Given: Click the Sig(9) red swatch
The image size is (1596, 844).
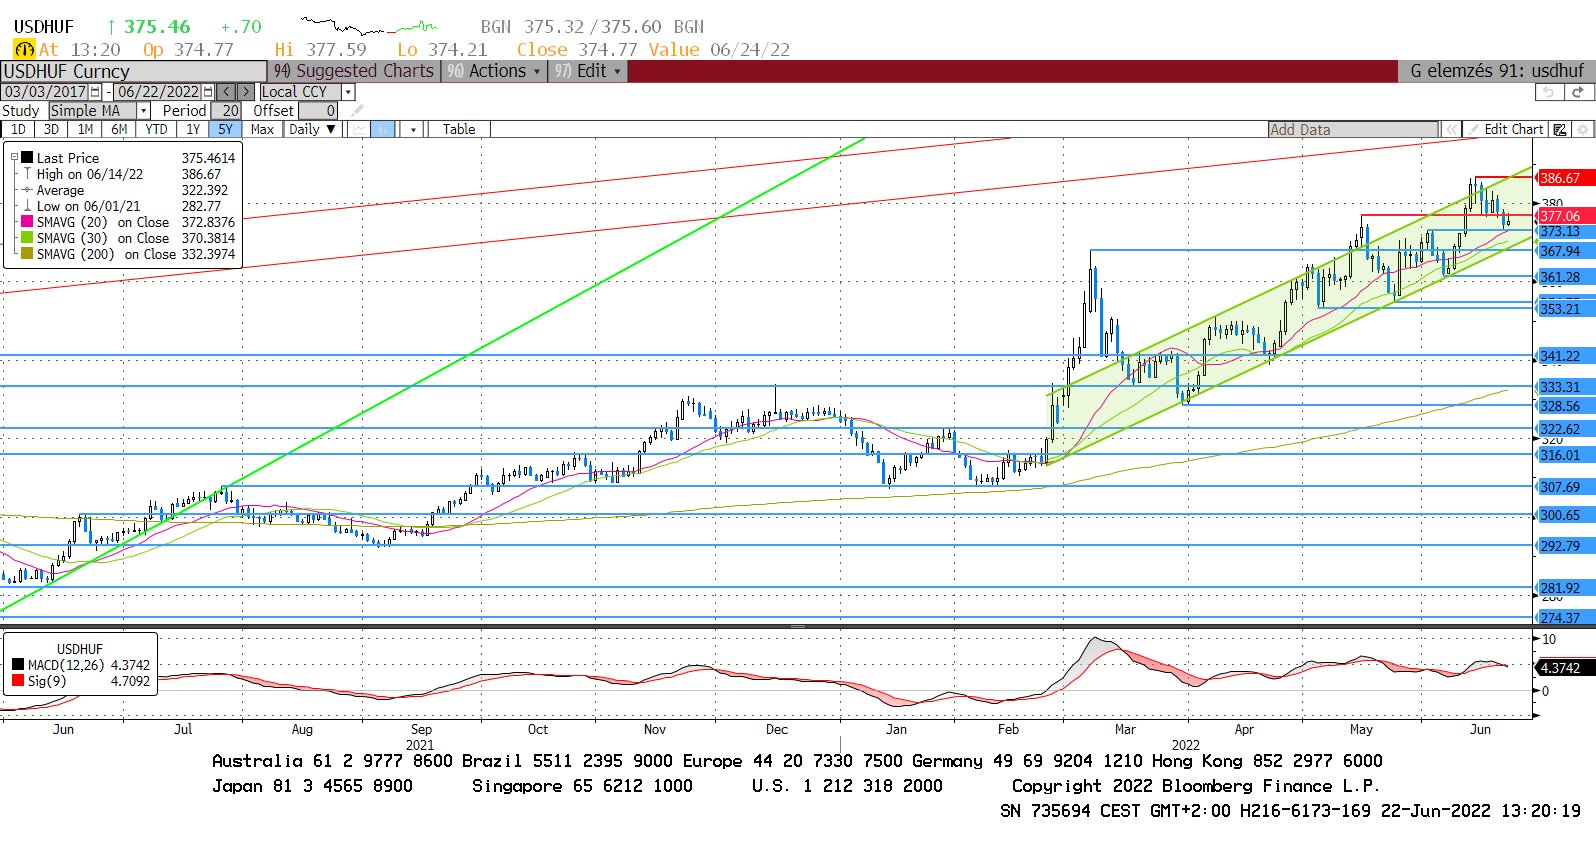Looking at the screenshot, I should coord(18,681).
